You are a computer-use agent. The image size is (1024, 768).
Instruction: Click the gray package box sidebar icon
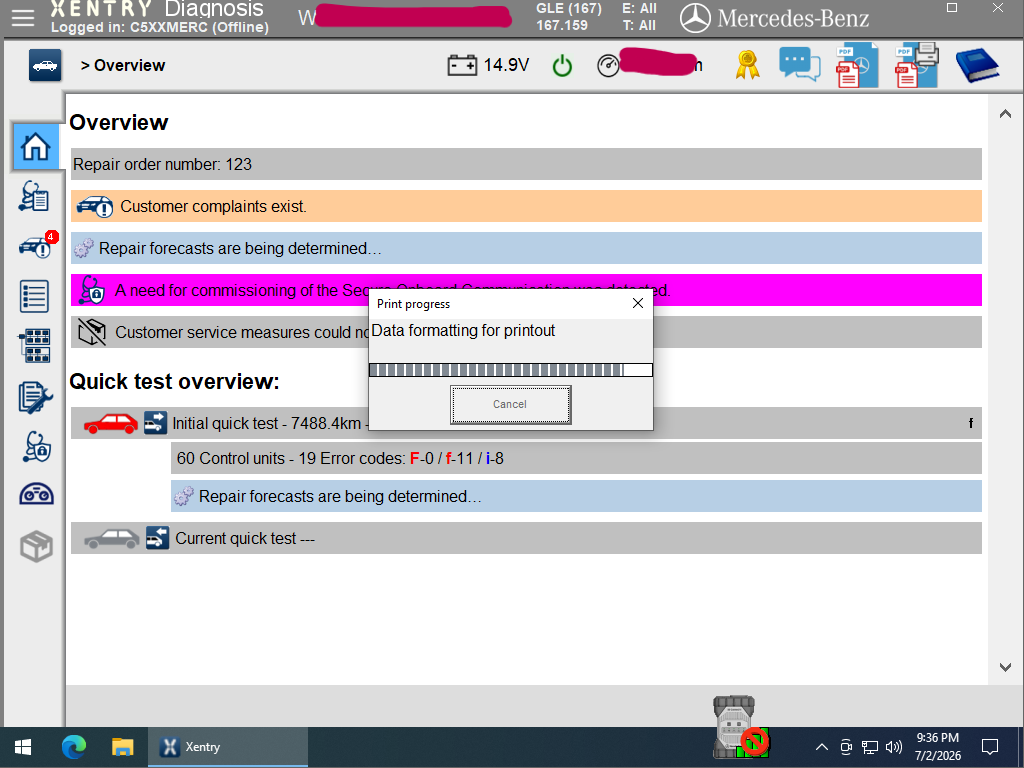tap(36, 547)
